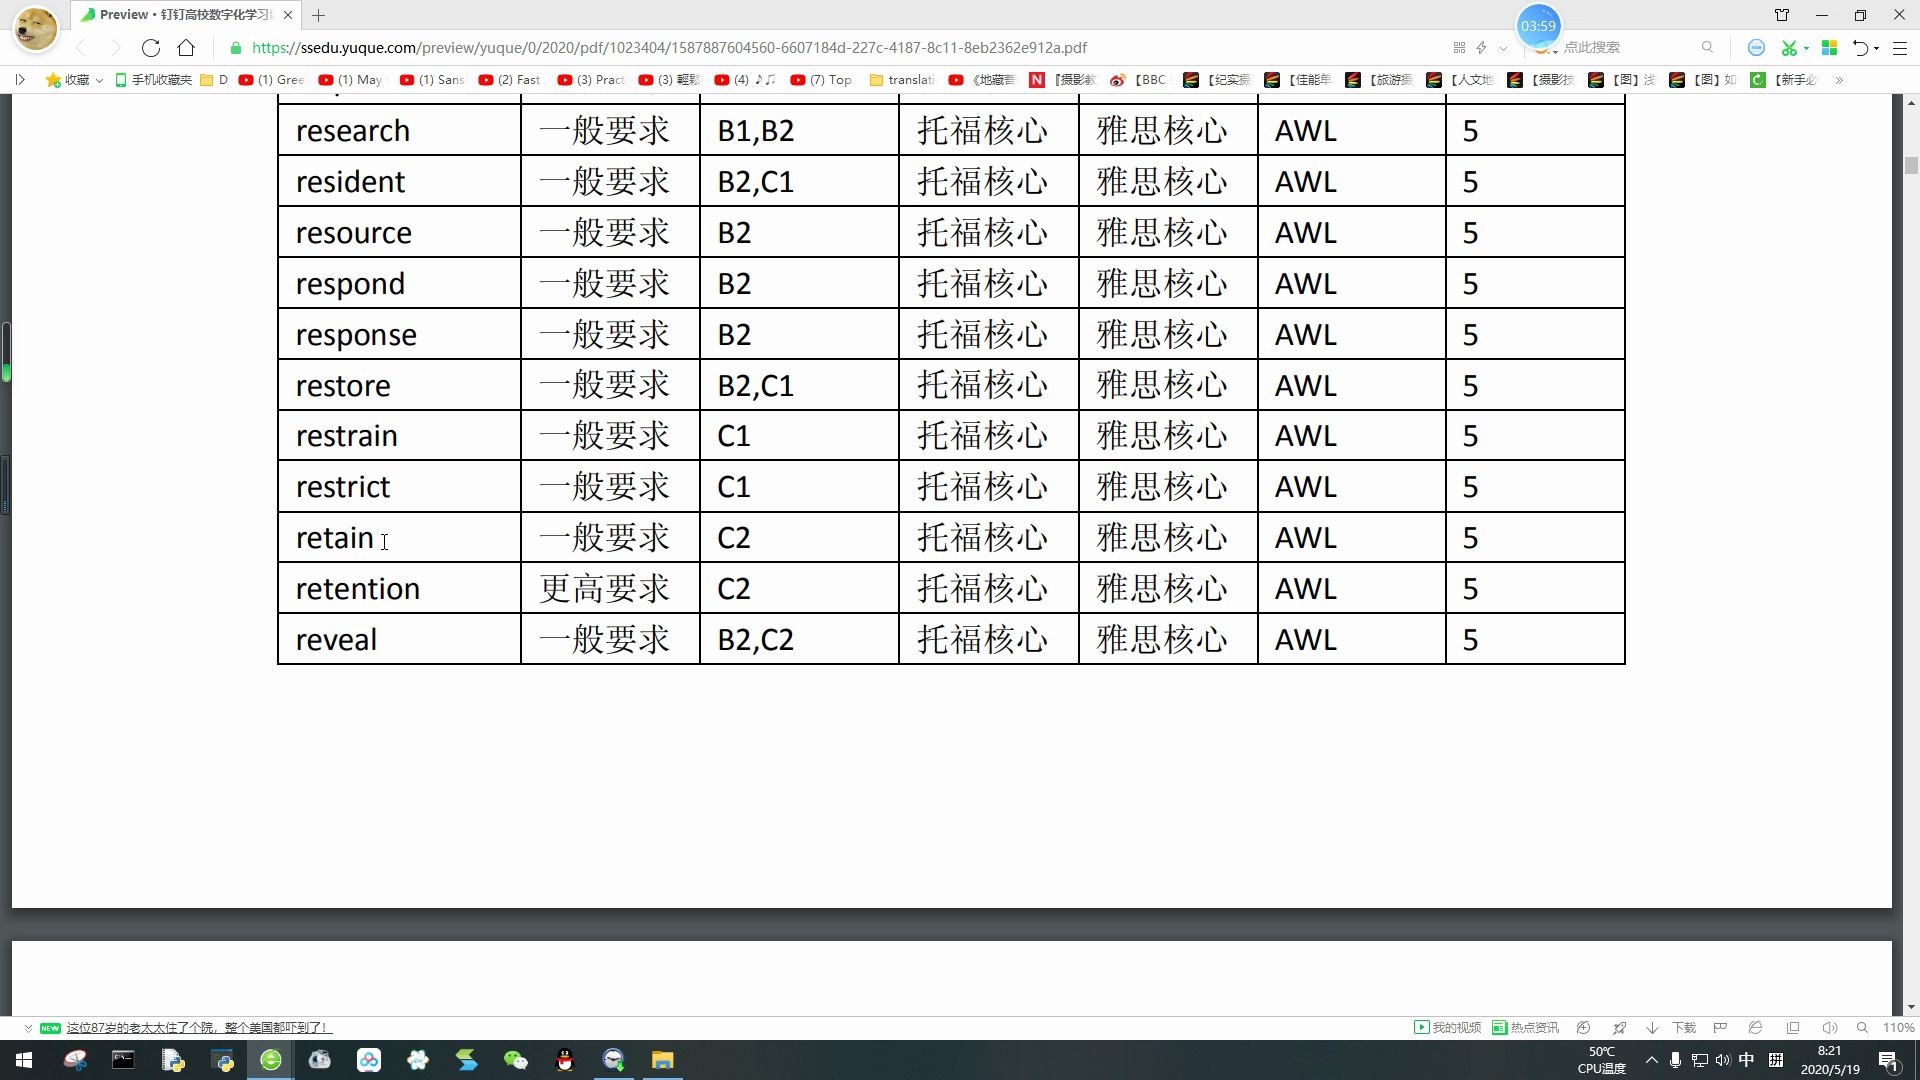Open WeChat from the taskbar

tap(516, 1060)
